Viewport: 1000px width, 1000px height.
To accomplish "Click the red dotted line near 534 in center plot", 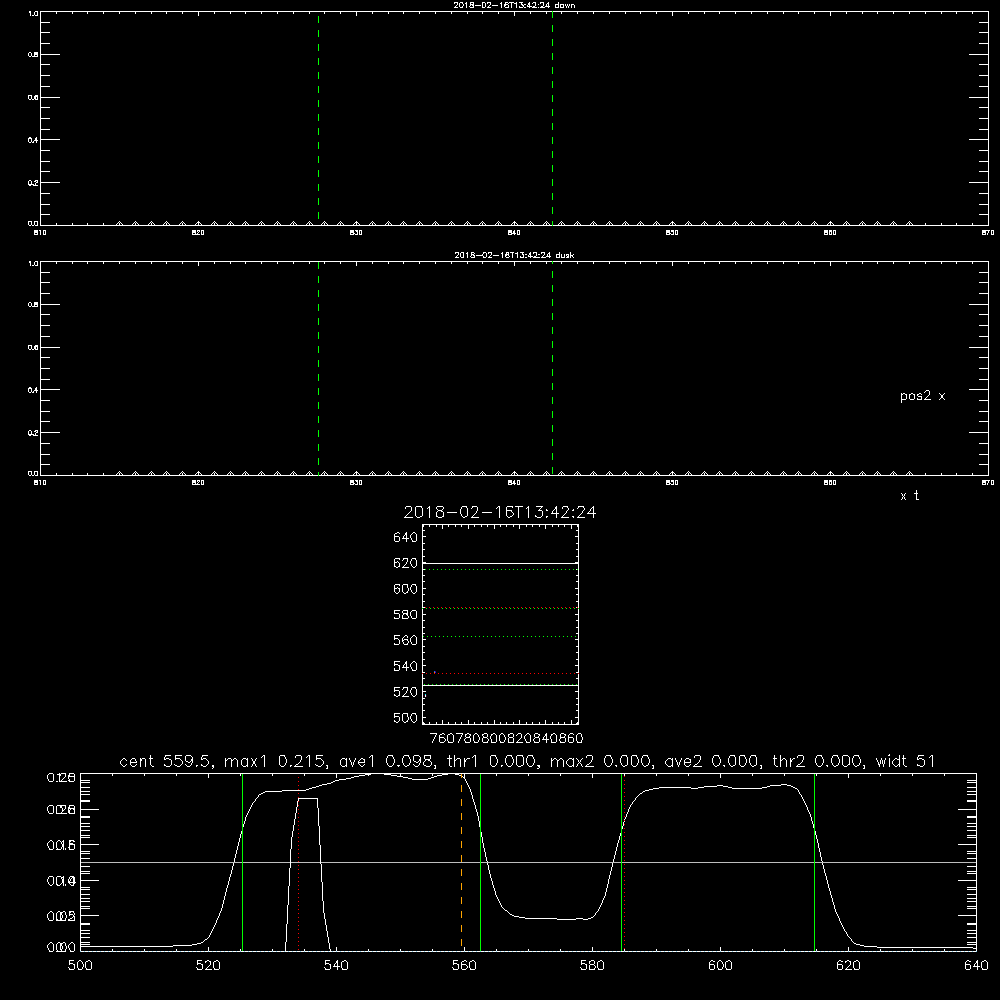I will coord(500,673).
